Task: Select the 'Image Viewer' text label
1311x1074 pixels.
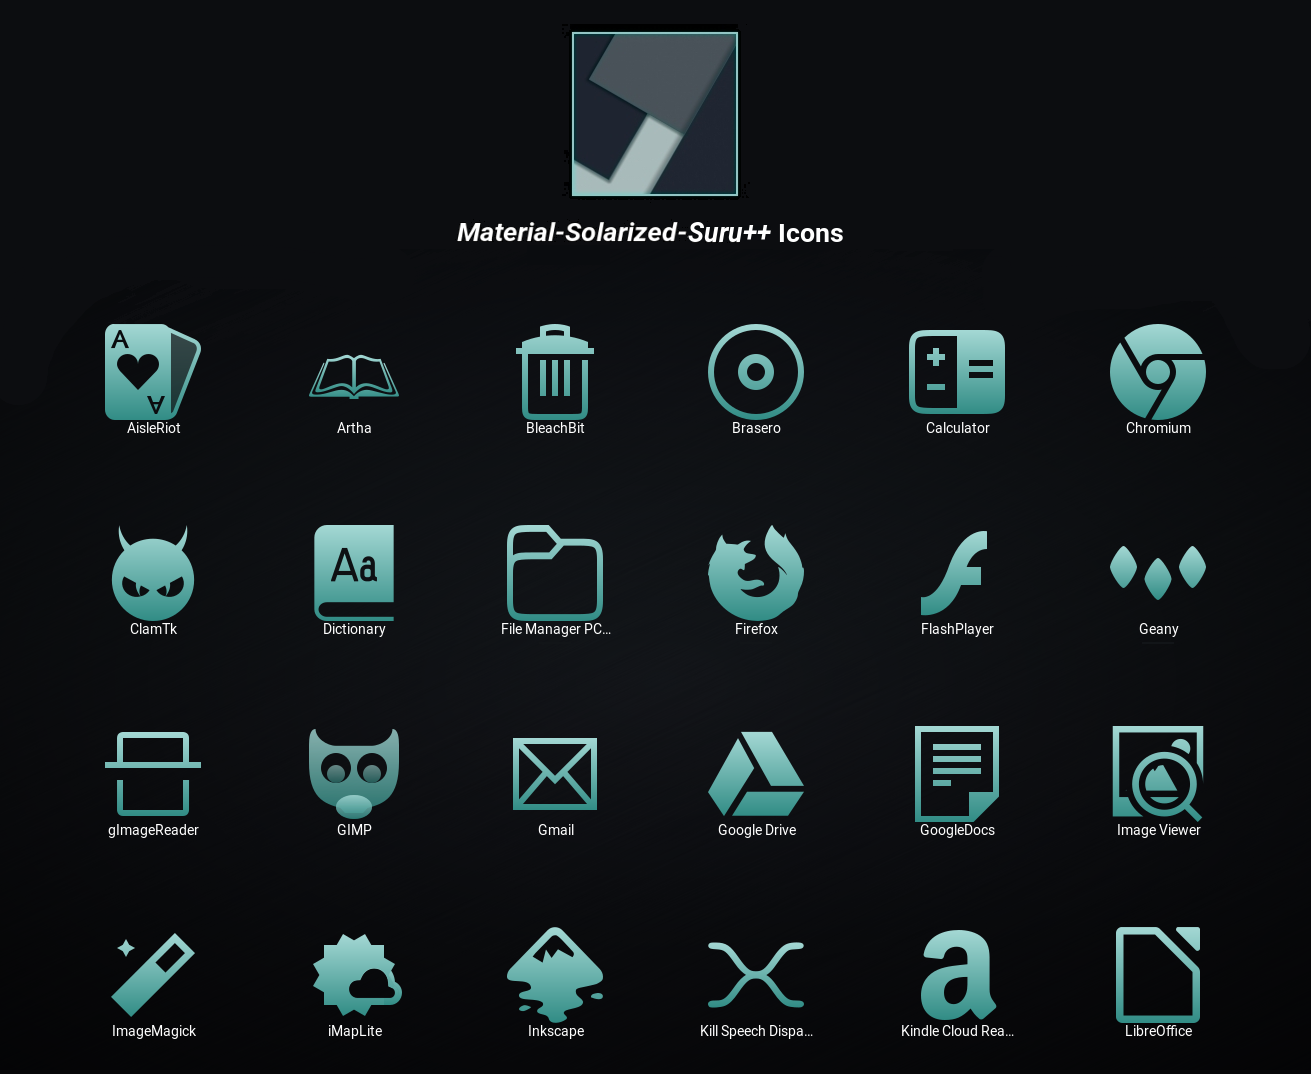Action: pyautogui.click(x=1158, y=830)
